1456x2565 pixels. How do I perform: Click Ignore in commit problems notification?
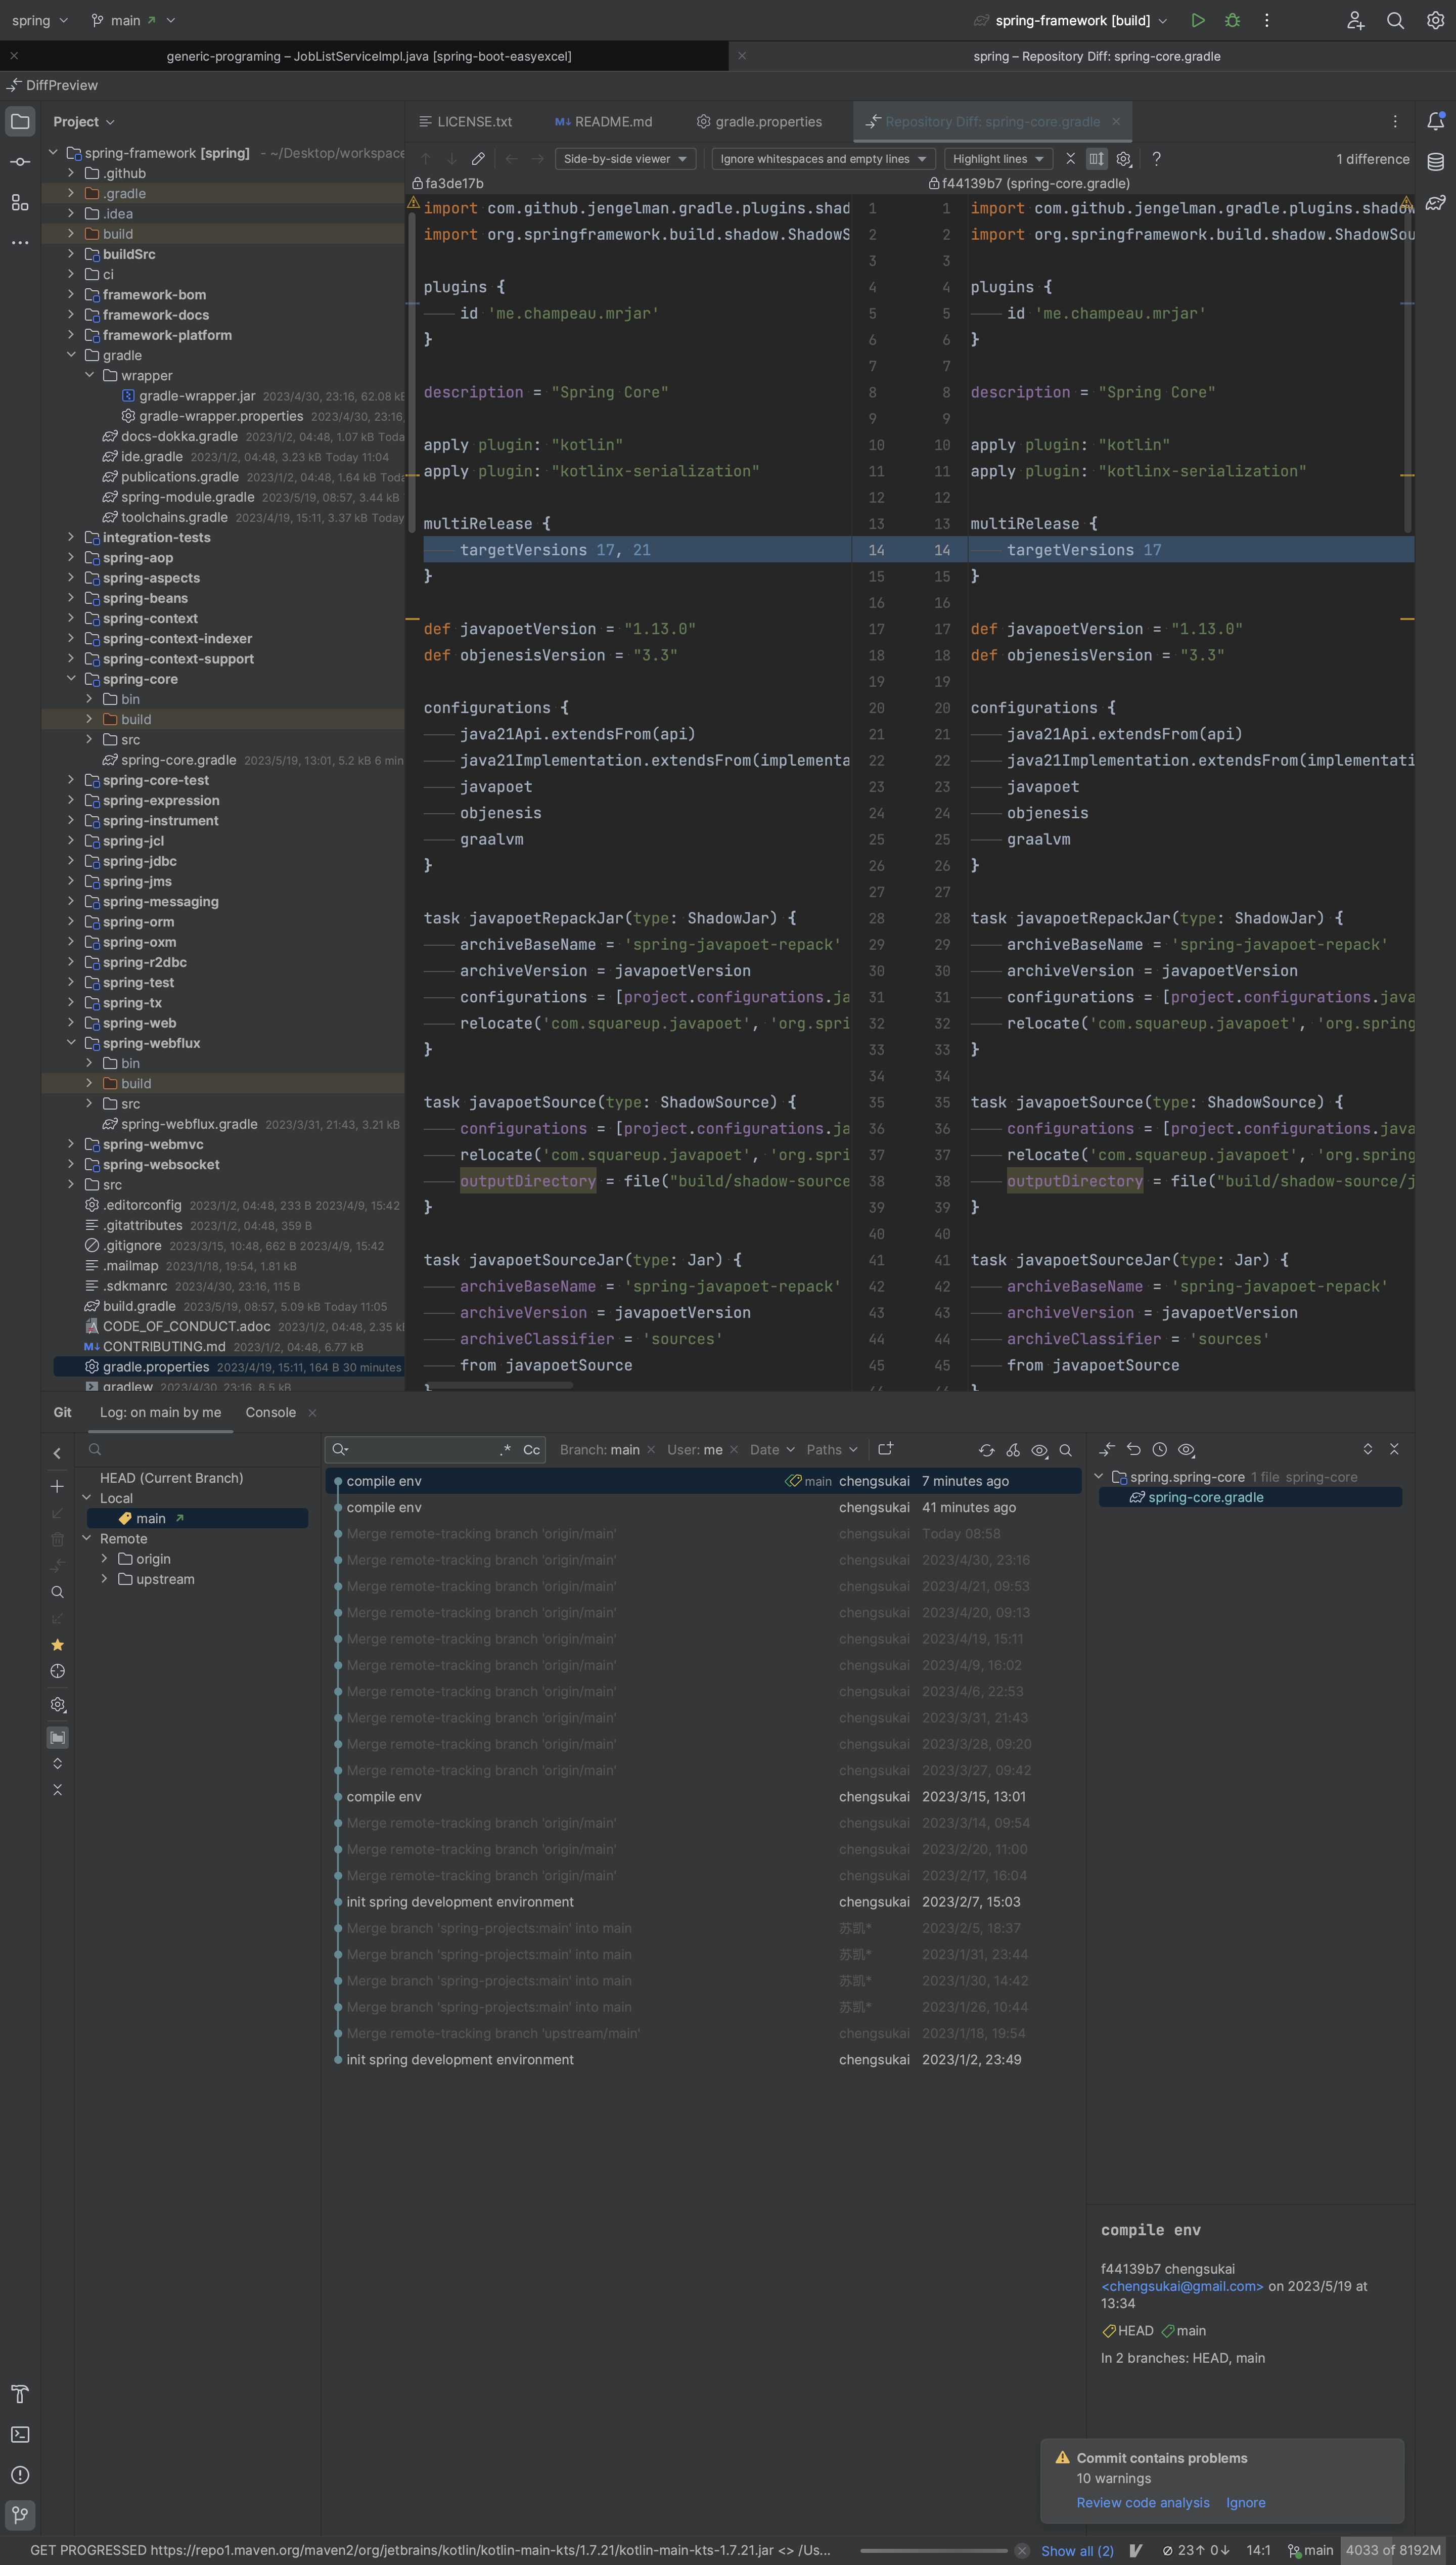1245,2502
